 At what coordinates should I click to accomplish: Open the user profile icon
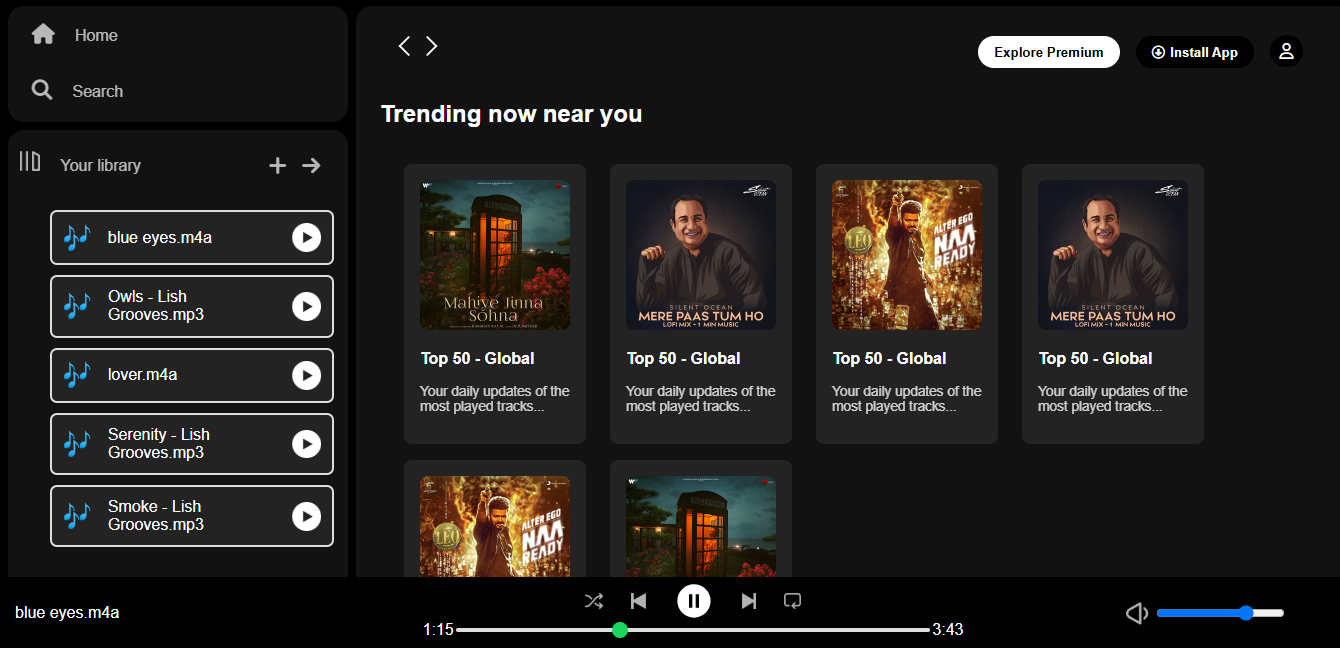(1286, 51)
